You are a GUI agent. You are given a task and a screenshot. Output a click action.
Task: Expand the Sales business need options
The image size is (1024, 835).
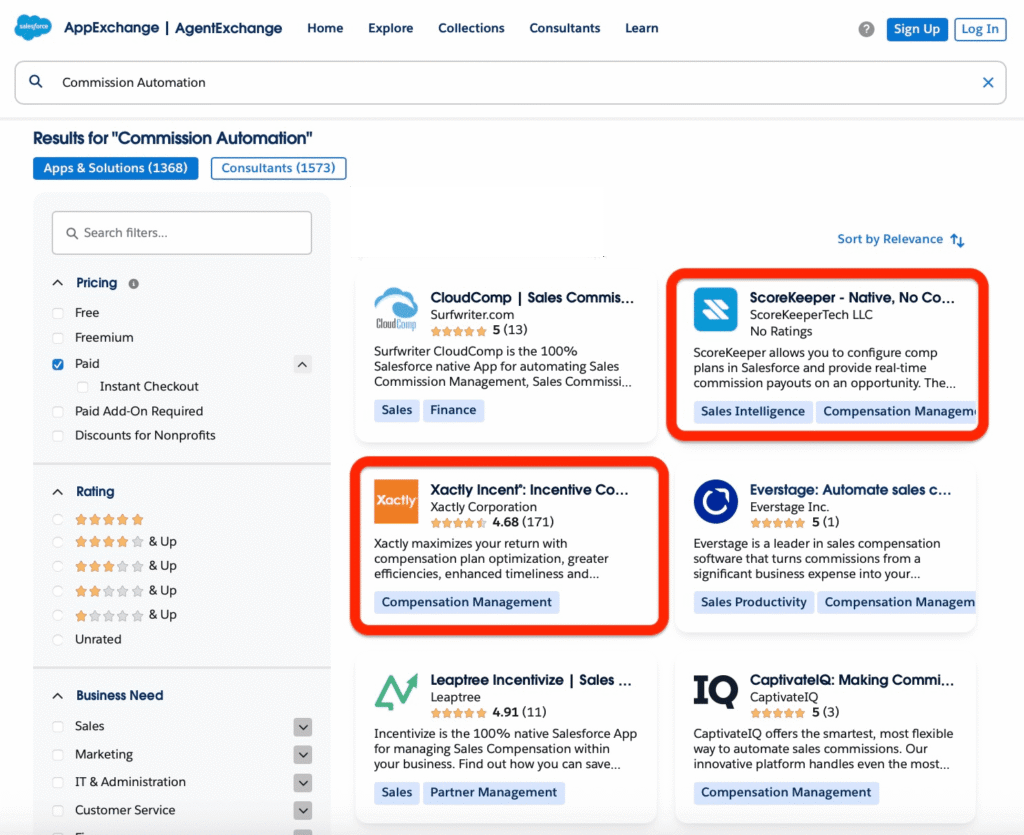(x=303, y=726)
